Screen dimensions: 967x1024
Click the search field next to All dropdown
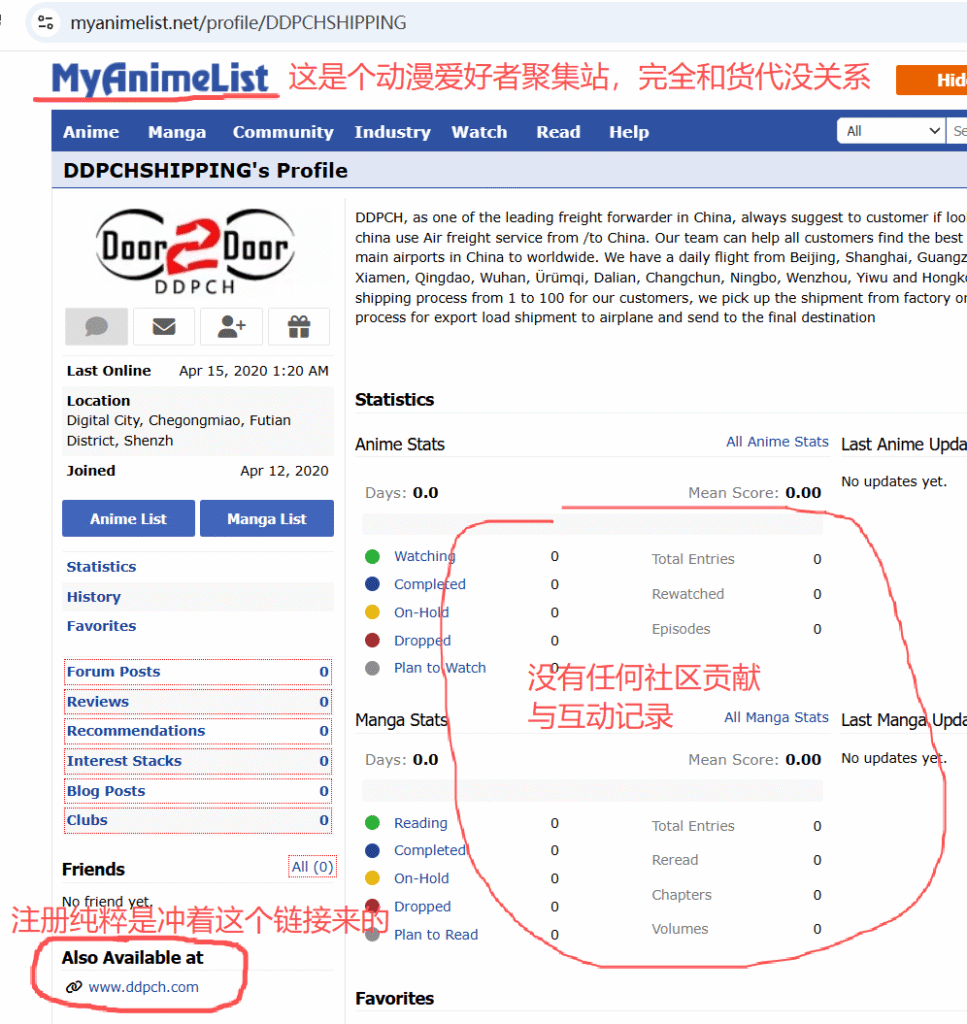click(x=957, y=131)
